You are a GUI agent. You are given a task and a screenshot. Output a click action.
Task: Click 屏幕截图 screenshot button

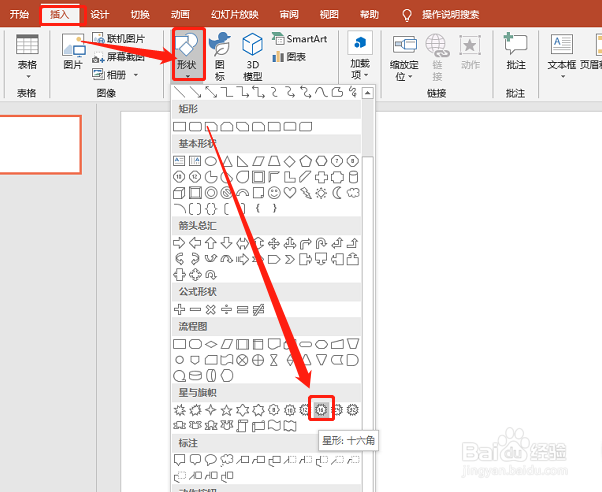pos(119,57)
